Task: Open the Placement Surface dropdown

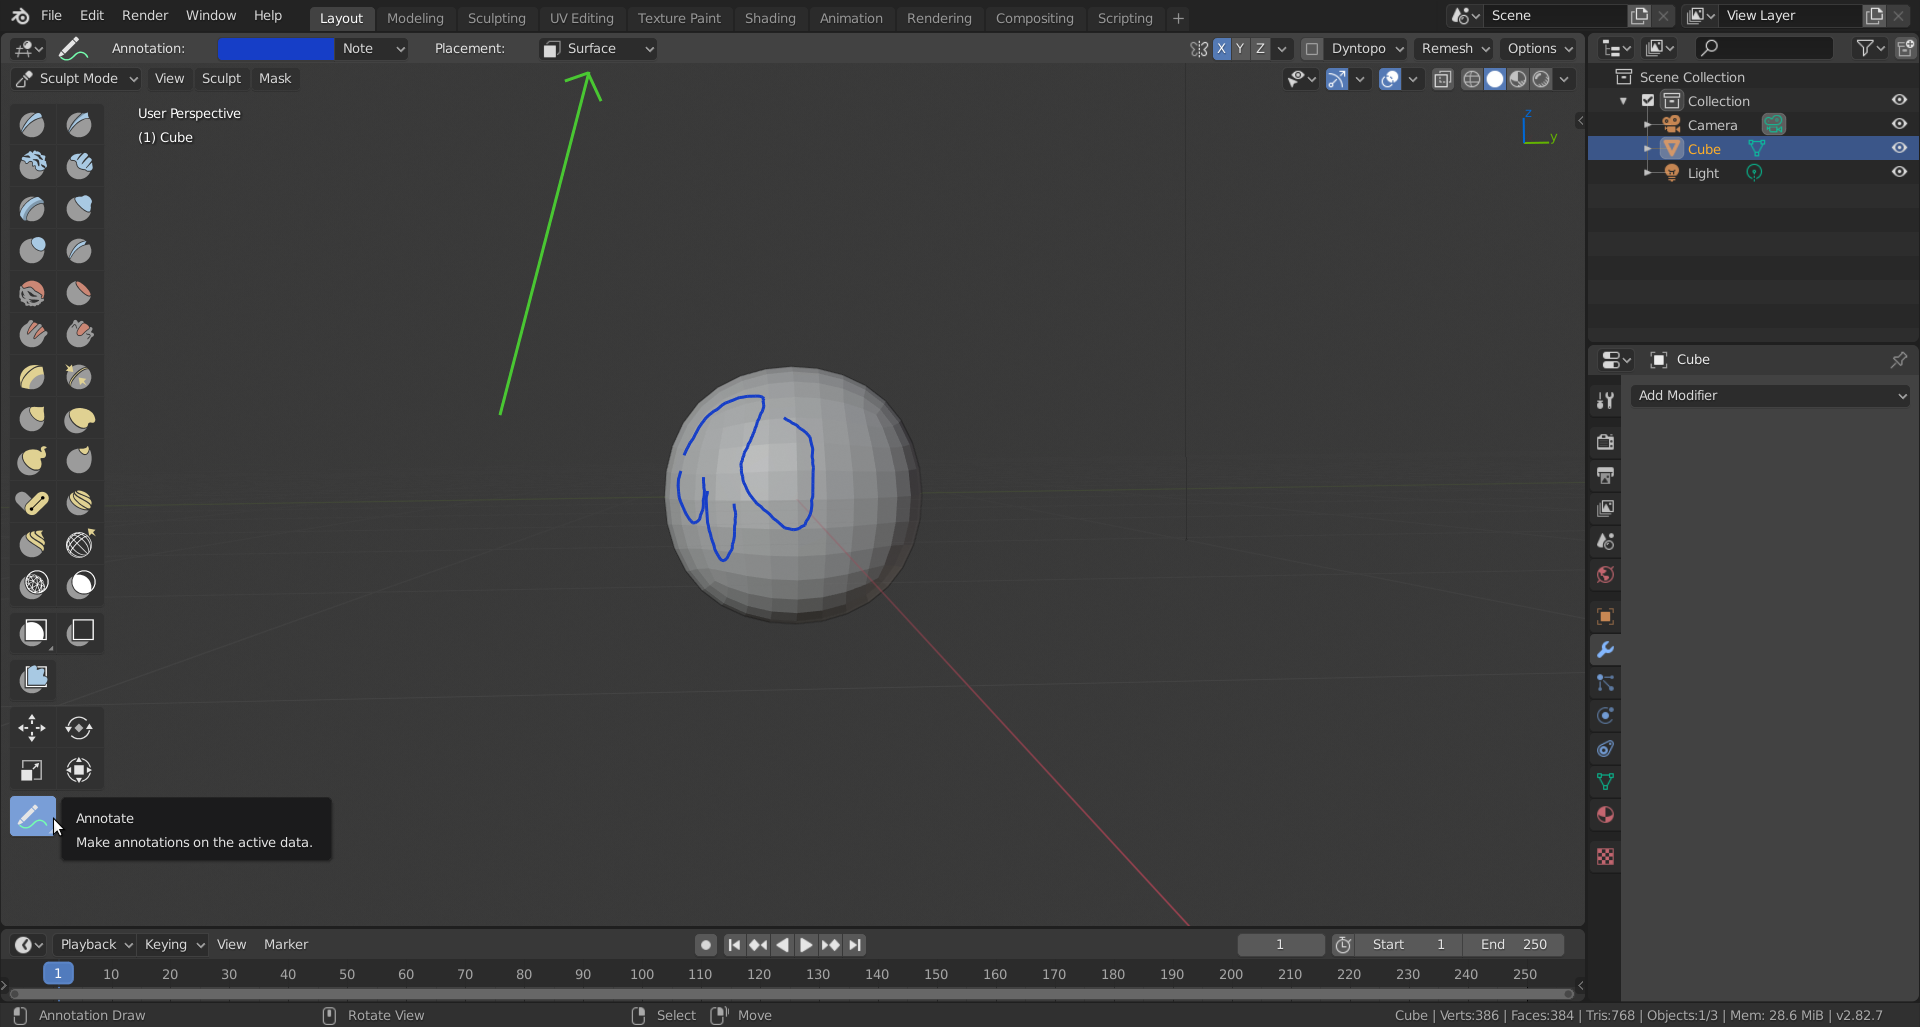Action: click(598, 48)
